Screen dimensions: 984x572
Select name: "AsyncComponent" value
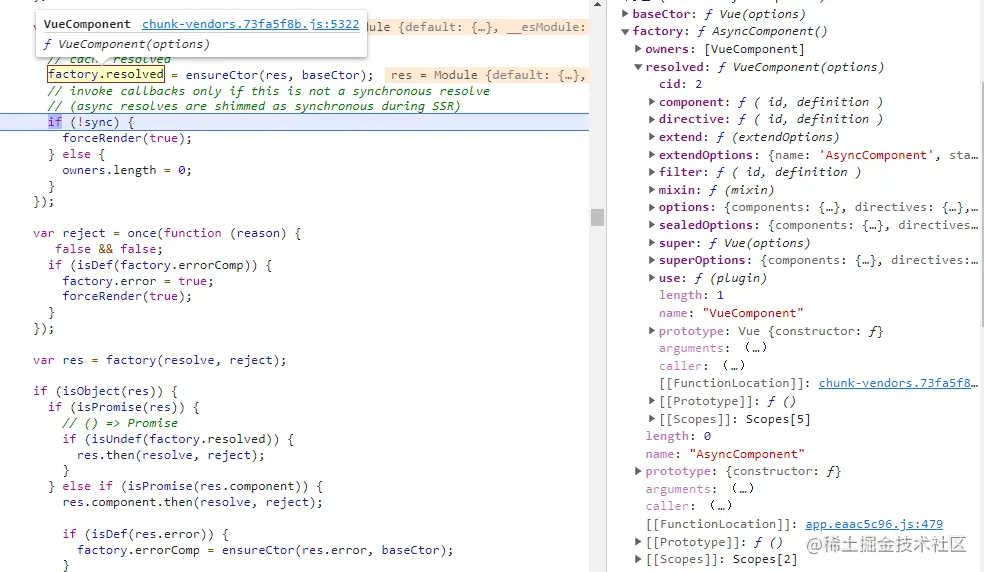click(747, 453)
